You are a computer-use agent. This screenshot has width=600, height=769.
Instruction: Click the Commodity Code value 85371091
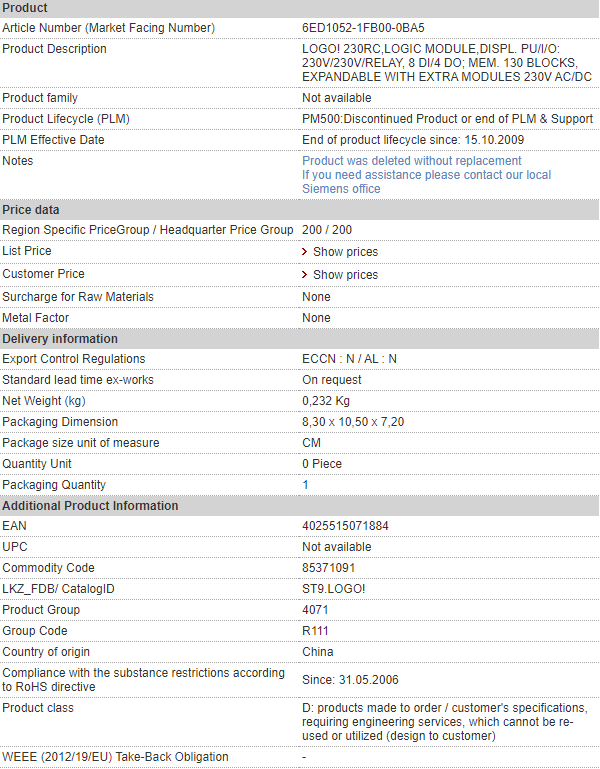[x=328, y=568]
